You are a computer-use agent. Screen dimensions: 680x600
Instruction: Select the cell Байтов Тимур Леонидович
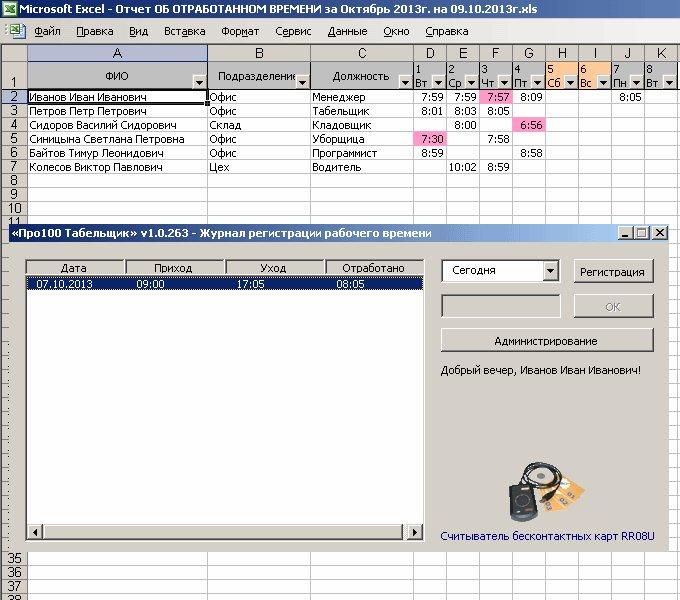tap(118, 153)
